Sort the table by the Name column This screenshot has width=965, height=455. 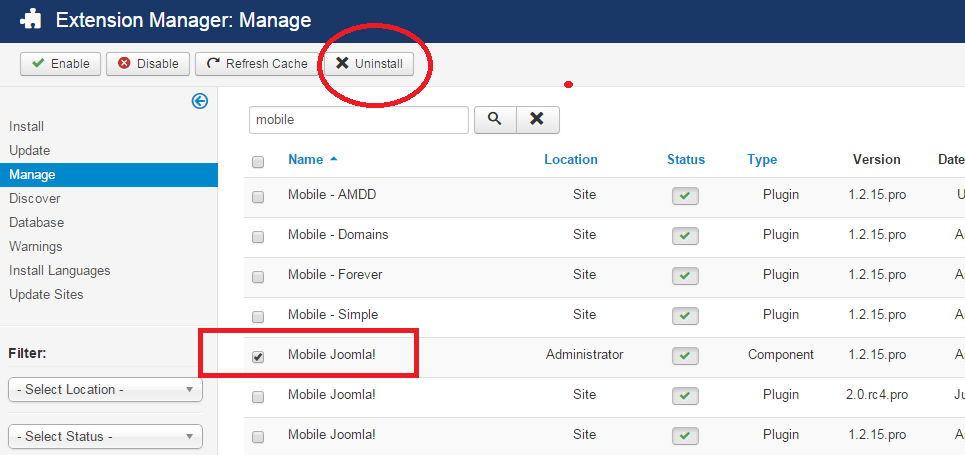click(306, 159)
